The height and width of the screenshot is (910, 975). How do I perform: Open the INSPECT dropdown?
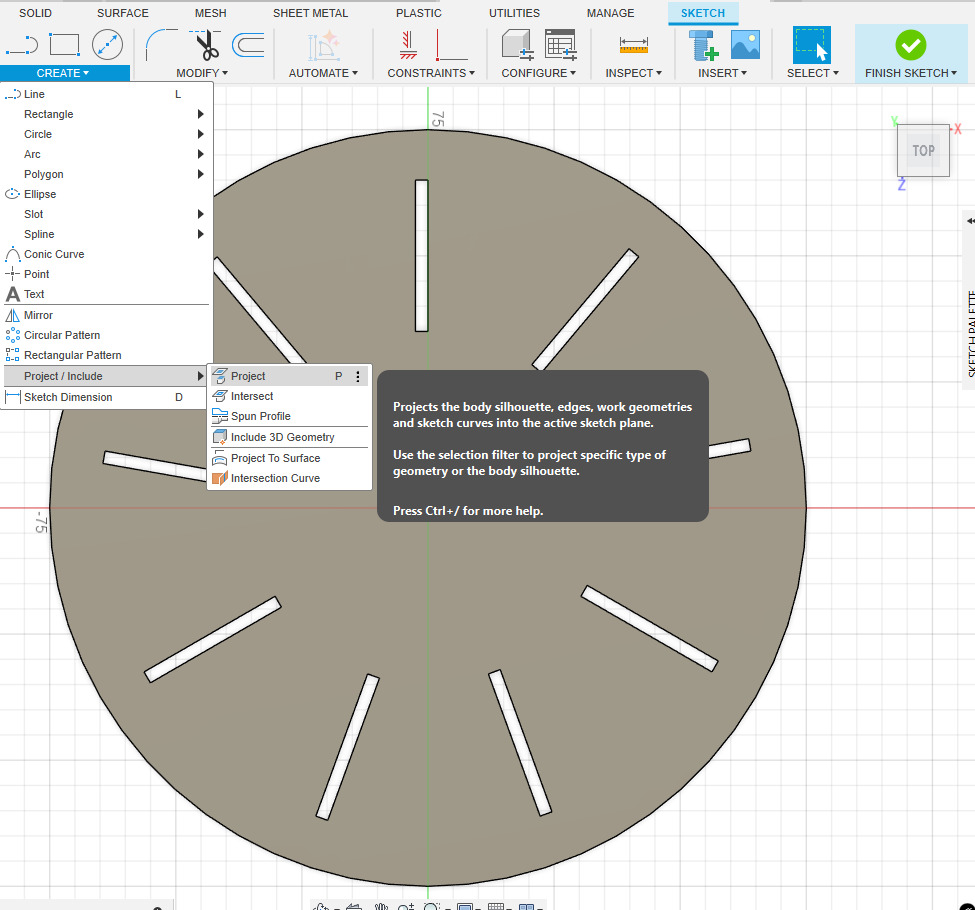[634, 73]
